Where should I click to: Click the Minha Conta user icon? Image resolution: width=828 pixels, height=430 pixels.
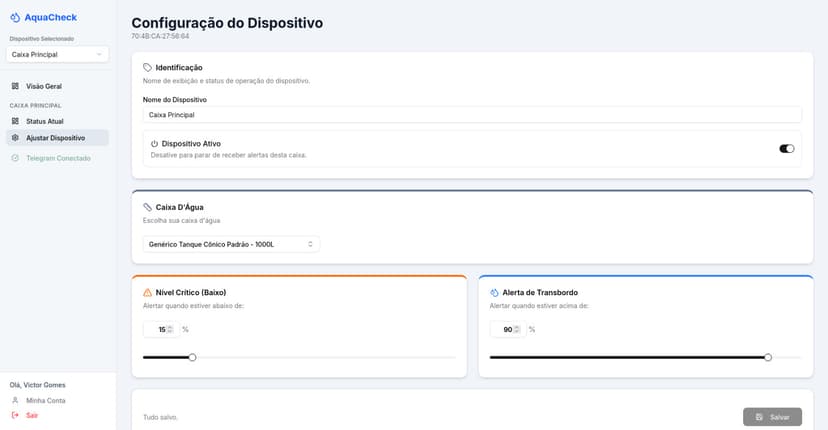coord(15,400)
